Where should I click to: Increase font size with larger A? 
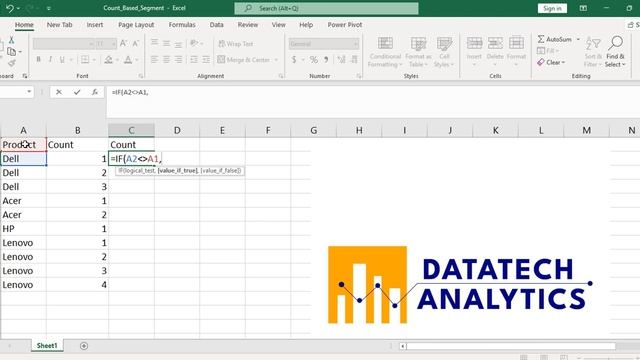124,43
